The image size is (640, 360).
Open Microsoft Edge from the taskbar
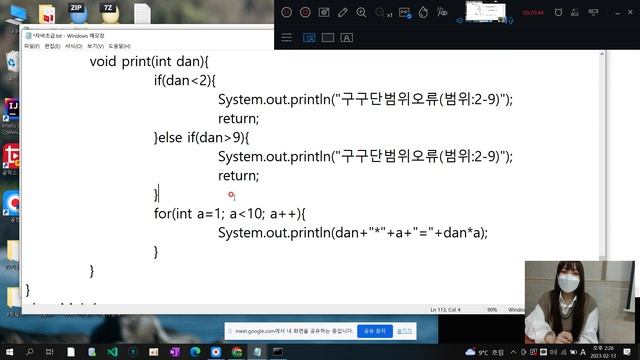[196, 351]
